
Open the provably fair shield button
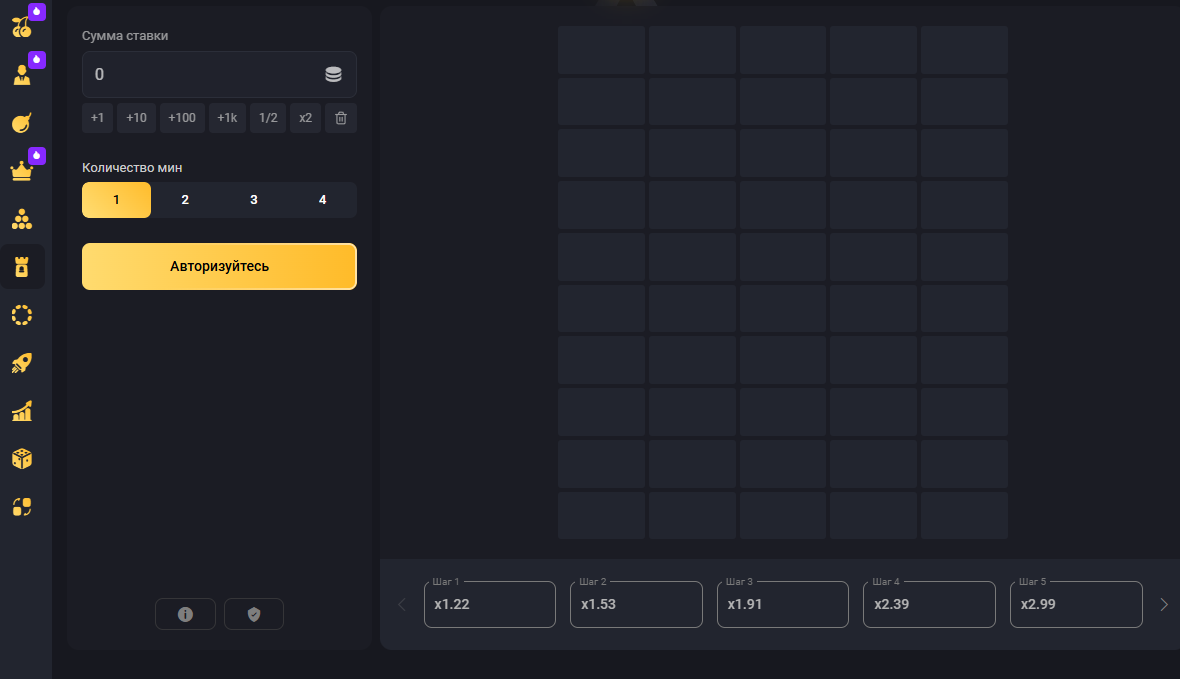tap(254, 613)
